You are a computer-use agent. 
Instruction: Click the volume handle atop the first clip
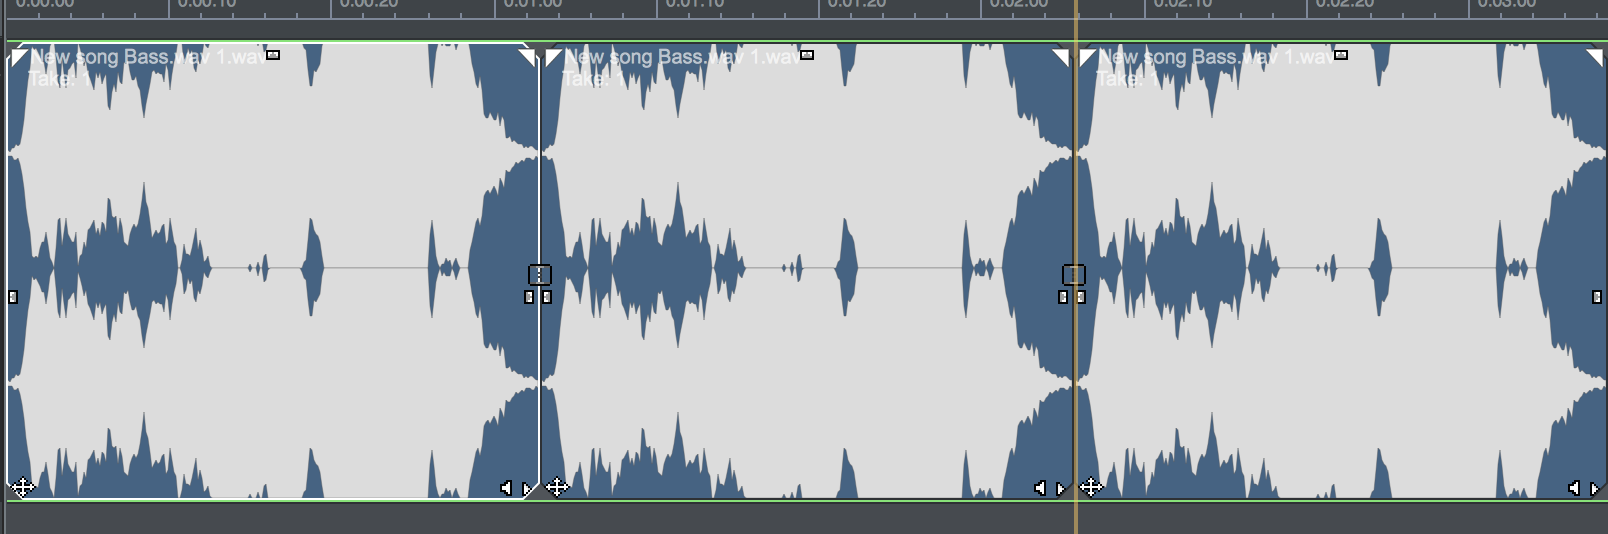(273, 55)
